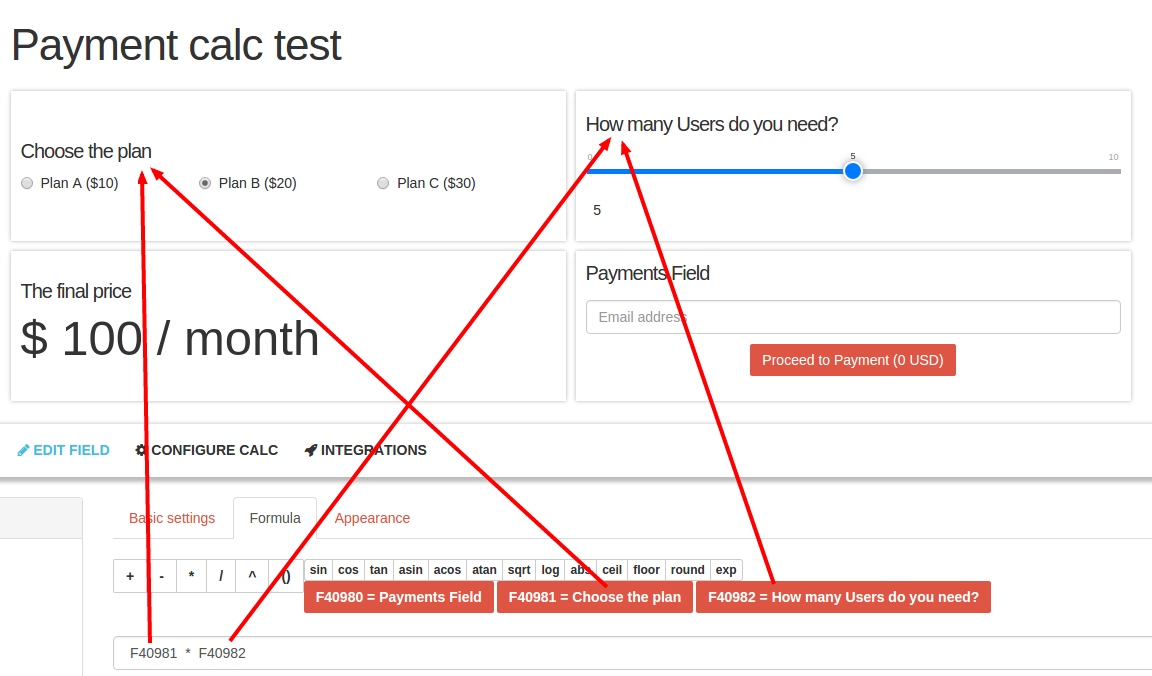Insert the sqrt function
The height and width of the screenshot is (676, 1152).
519,569
